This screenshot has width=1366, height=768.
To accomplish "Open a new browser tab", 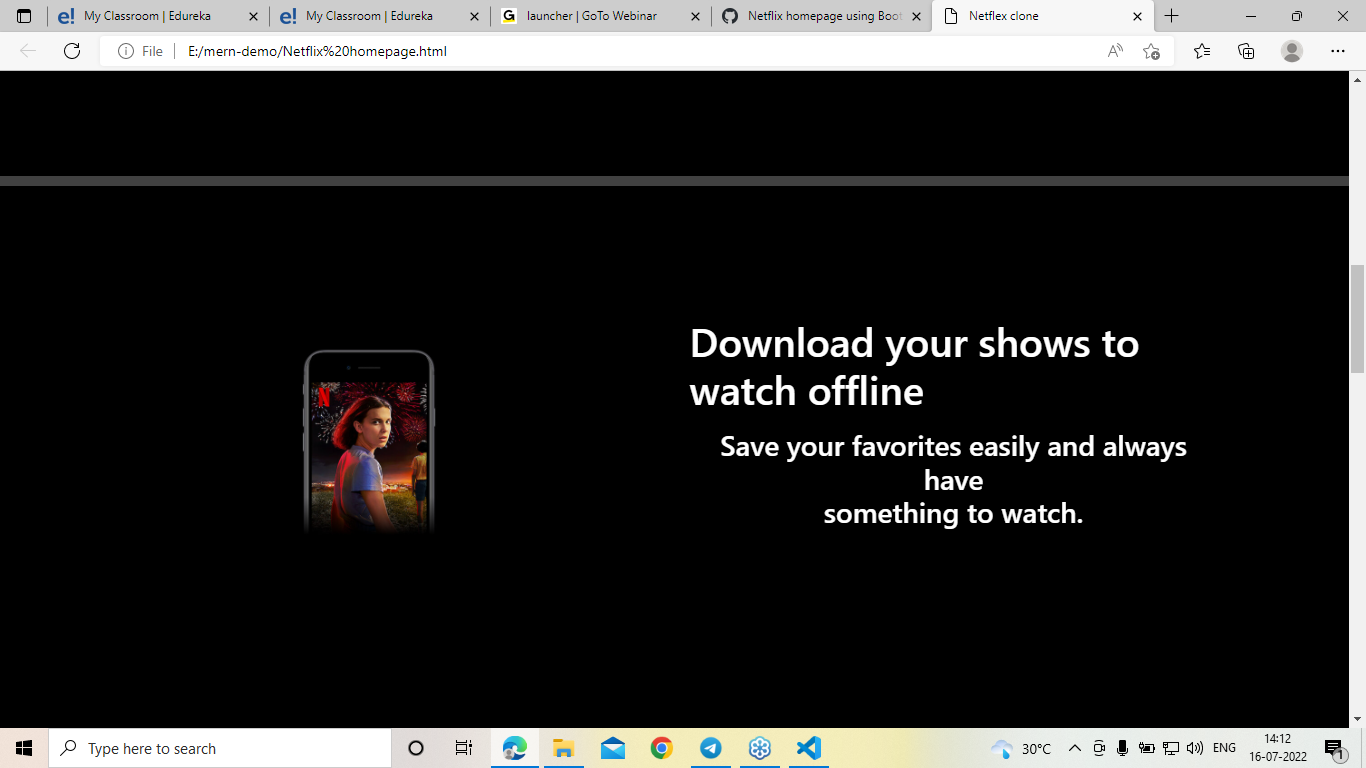I will [1171, 16].
